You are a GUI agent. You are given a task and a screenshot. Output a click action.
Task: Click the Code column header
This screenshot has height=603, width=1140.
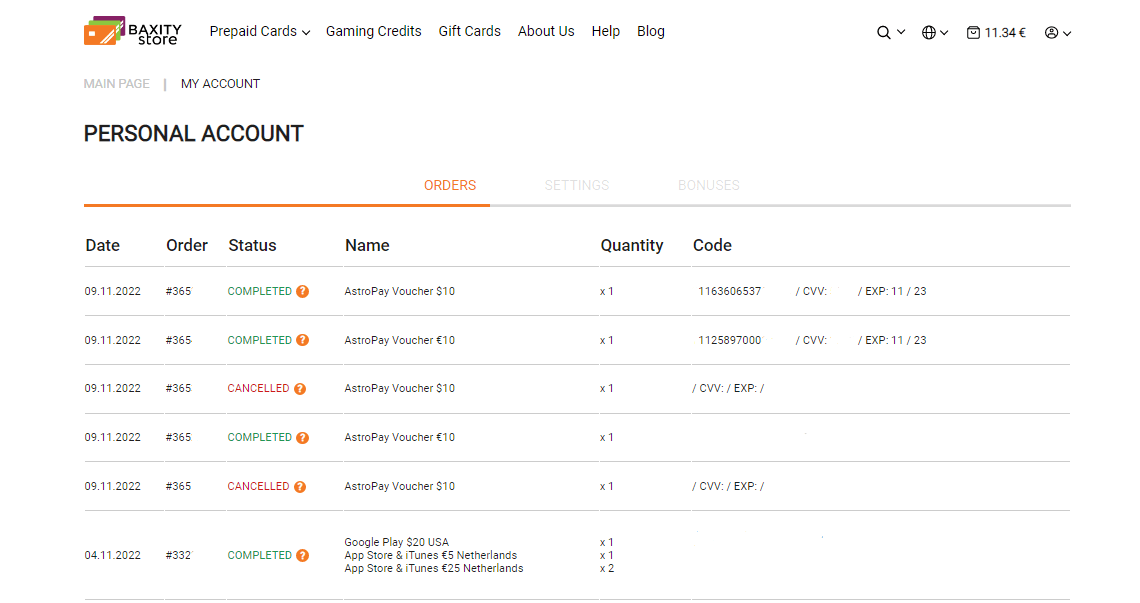pyautogui.click(x=712, y=246)
